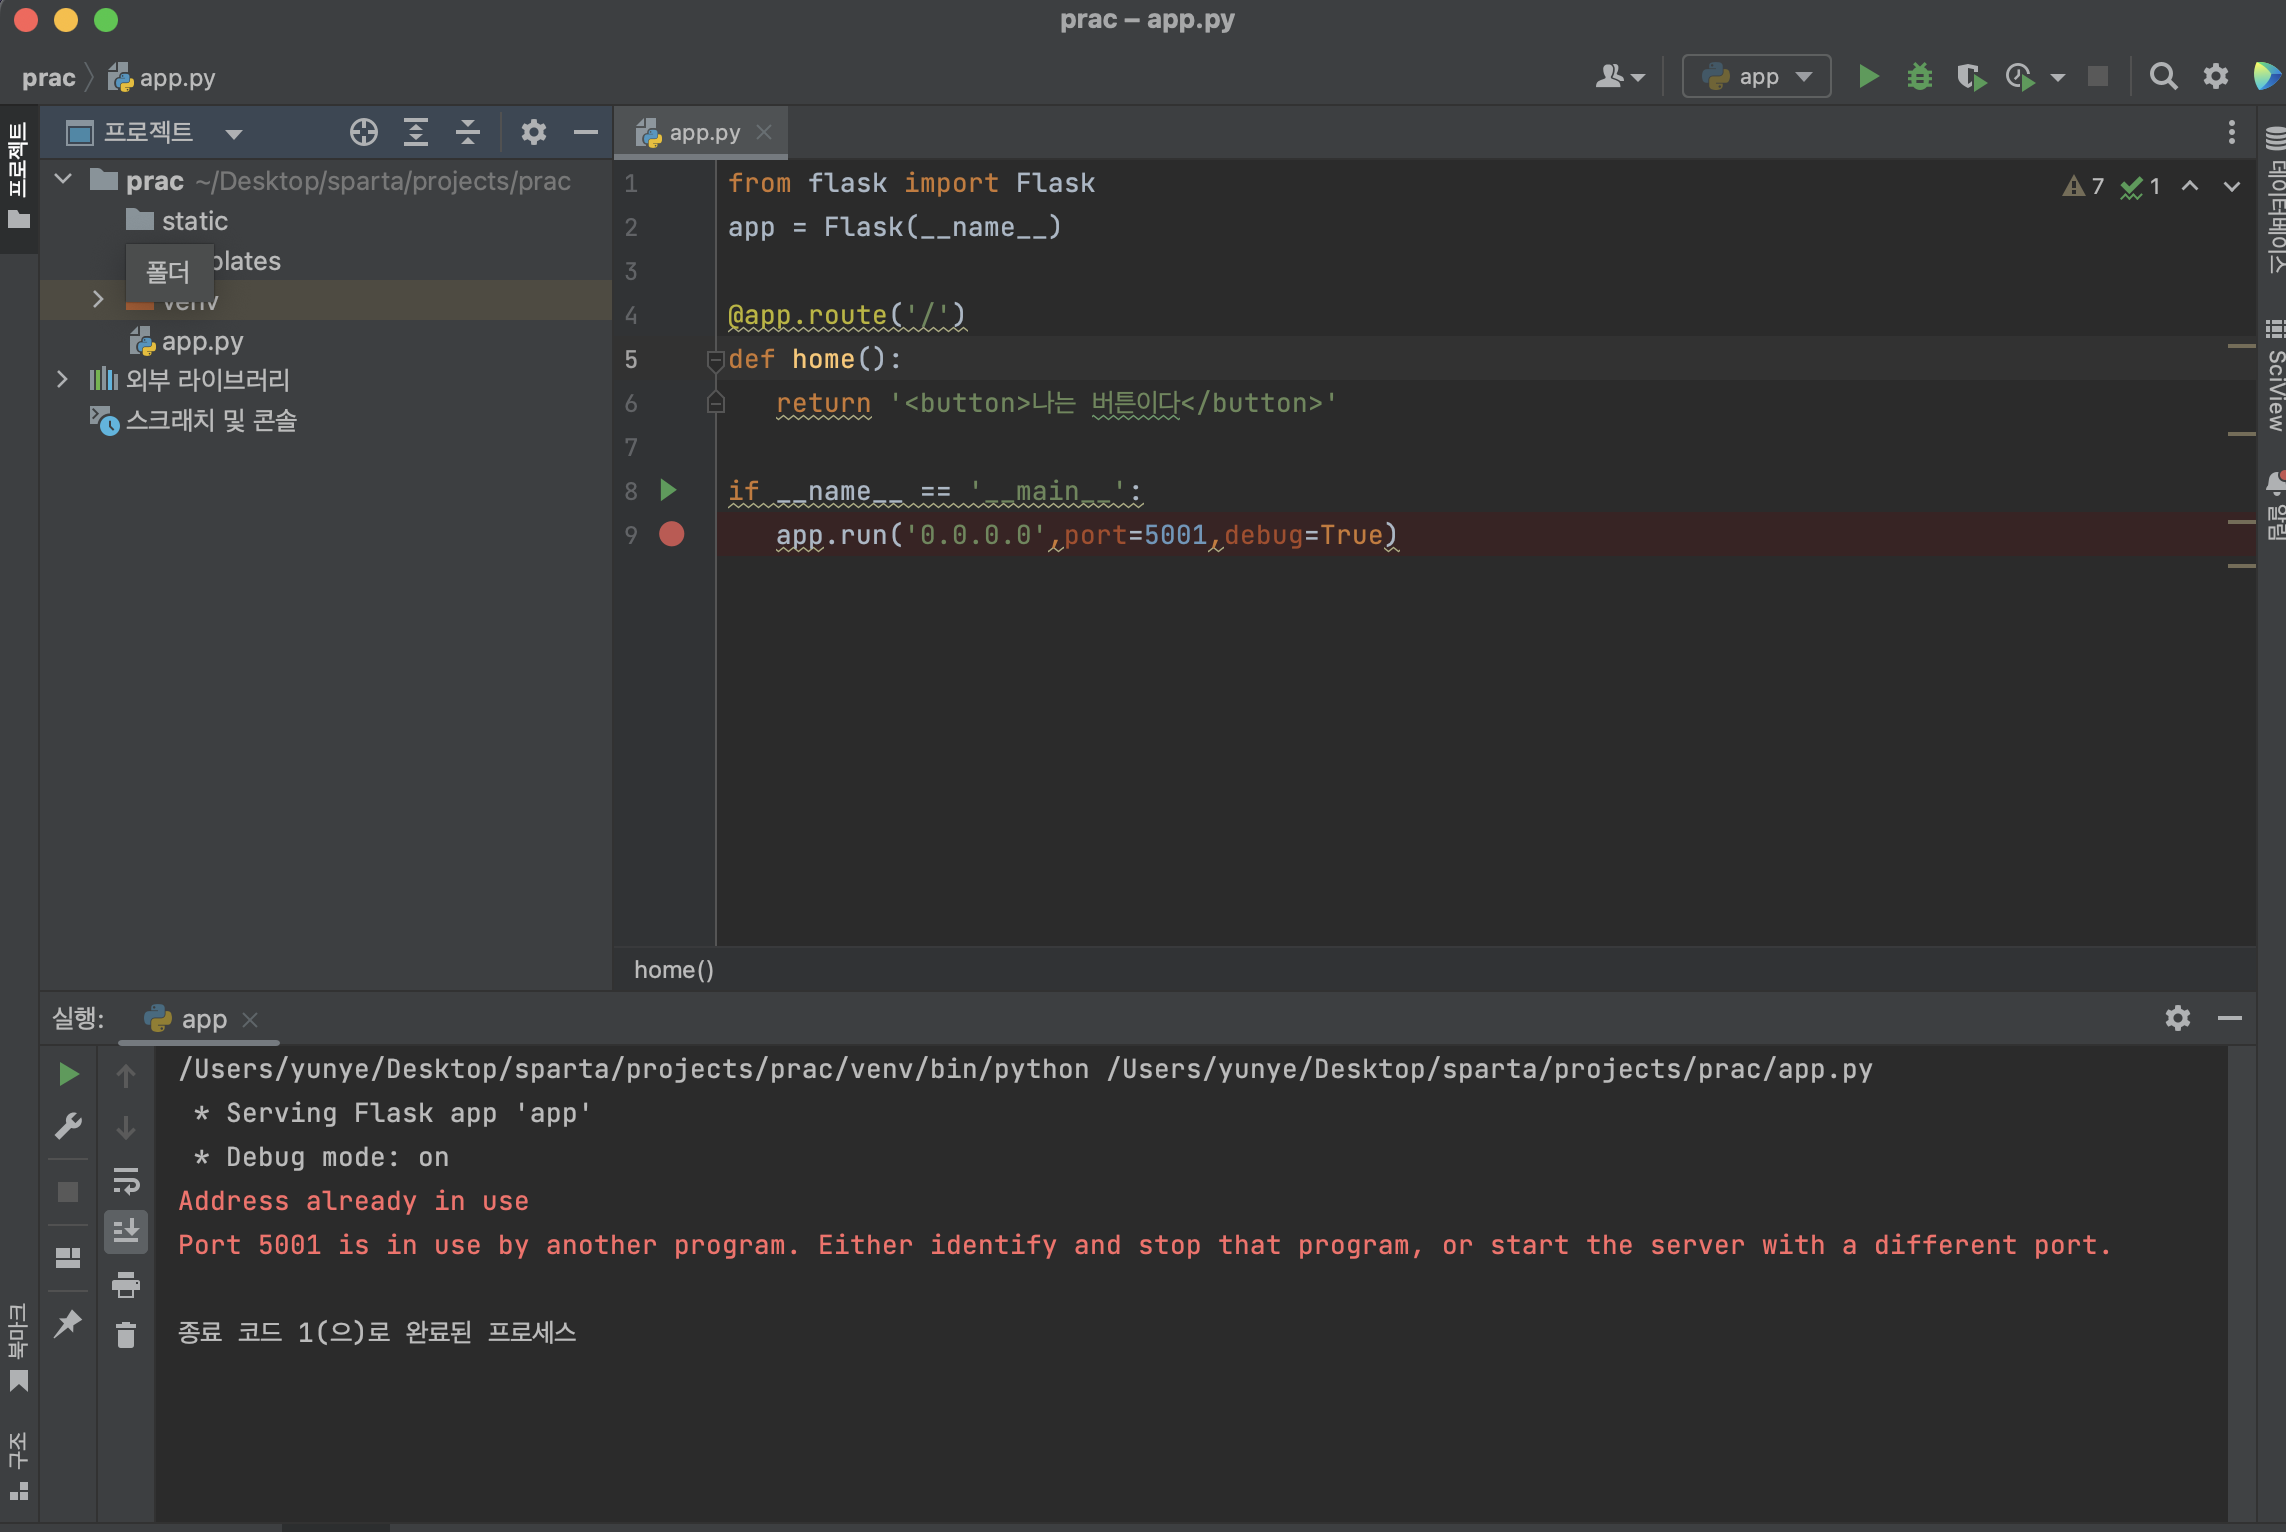Viewport: 2286px width, 1532px height.
Task: Go to next highlighted error arrow
Action: 2232,186
